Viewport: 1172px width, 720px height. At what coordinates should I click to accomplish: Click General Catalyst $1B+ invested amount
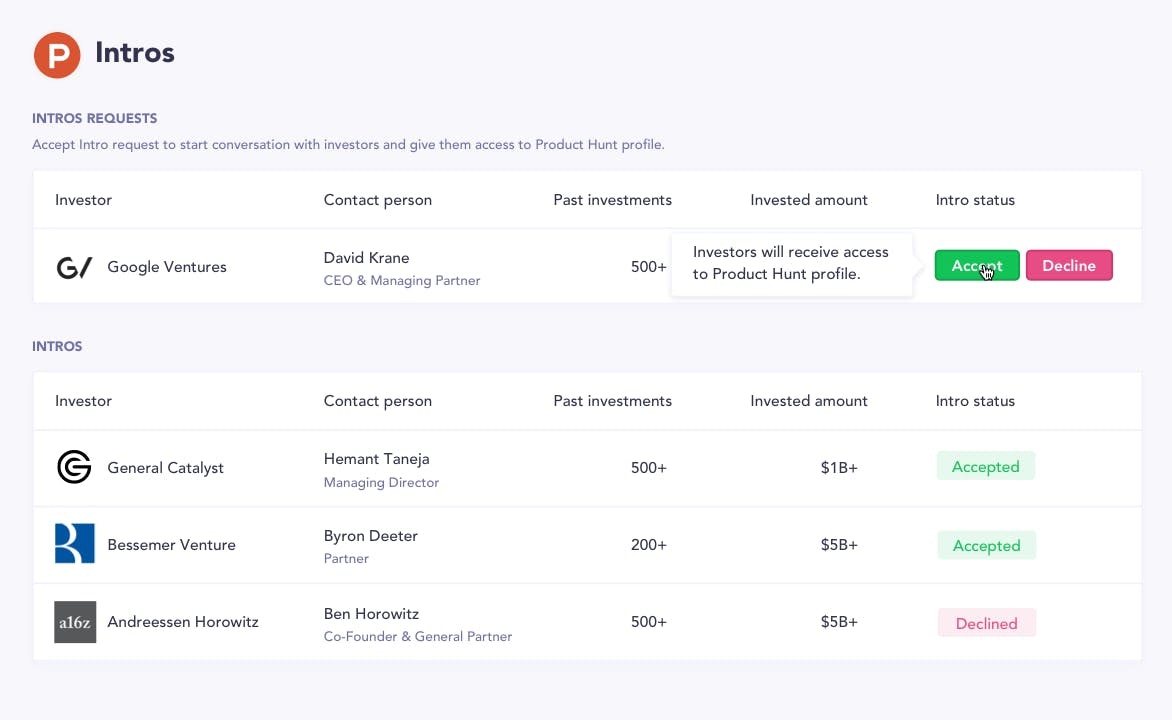point(839,468)
